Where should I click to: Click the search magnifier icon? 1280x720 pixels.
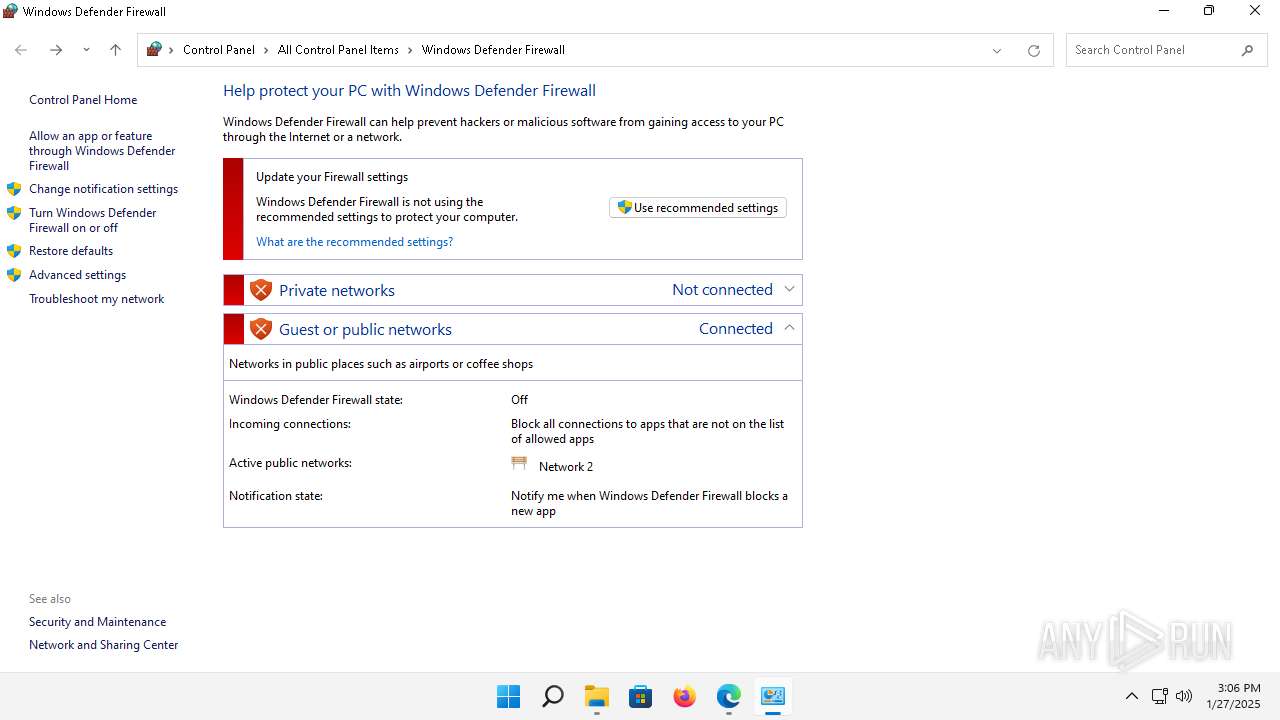click(1247, 50)
